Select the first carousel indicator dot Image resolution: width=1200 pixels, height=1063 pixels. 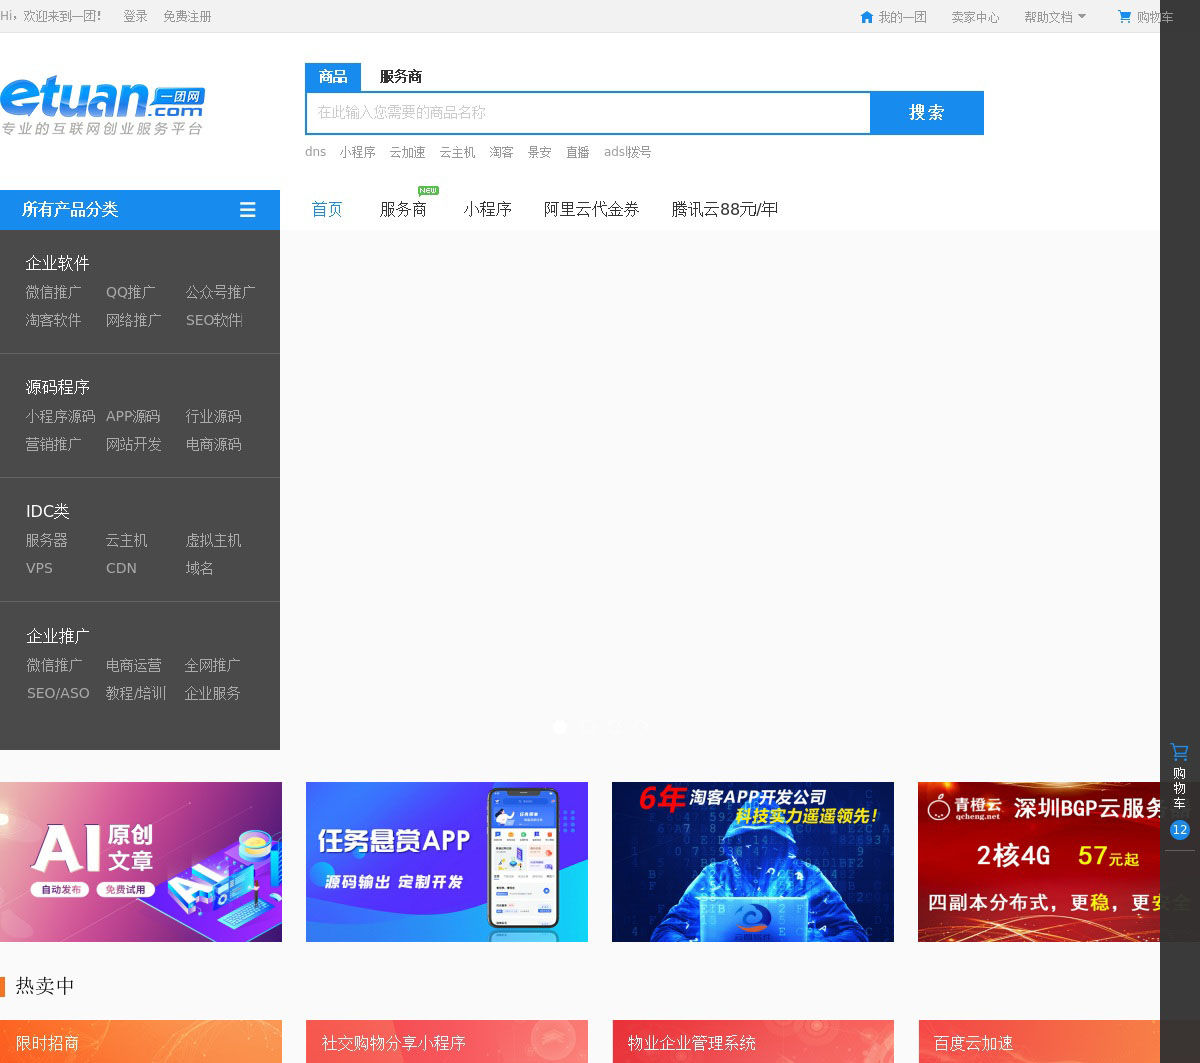[560, 727]
